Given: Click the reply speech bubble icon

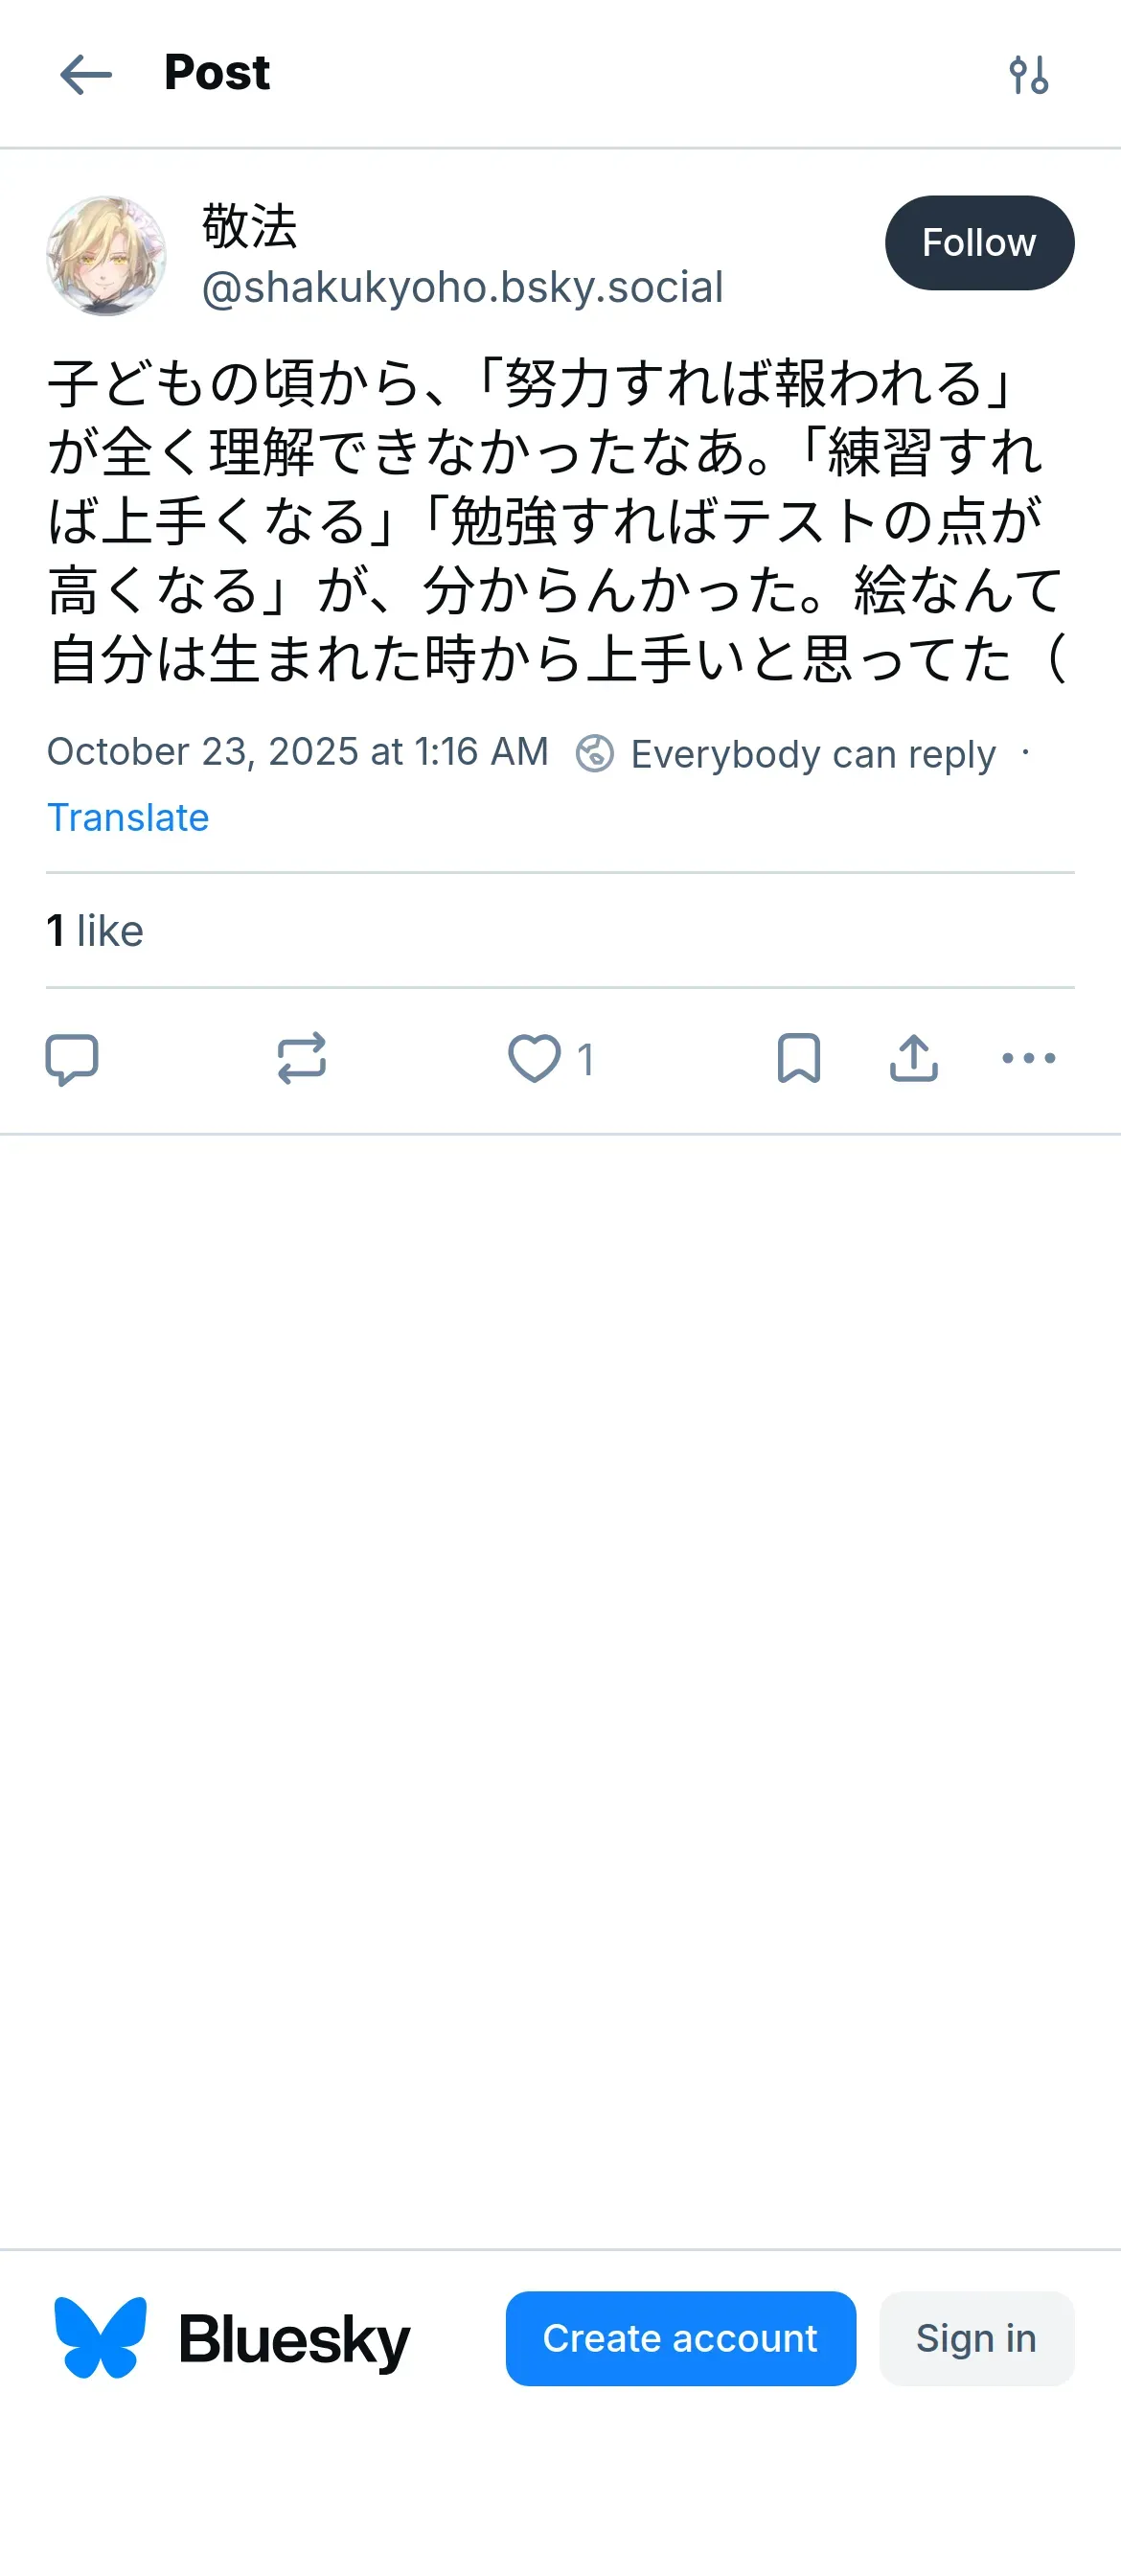Looking at the screenshot, I should click(72, 1058).
